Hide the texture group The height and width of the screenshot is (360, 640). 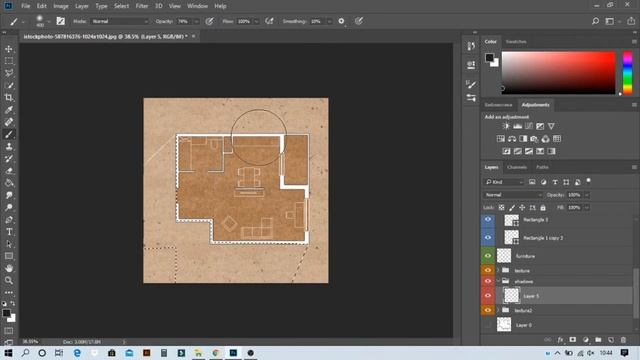click(488, 270)
